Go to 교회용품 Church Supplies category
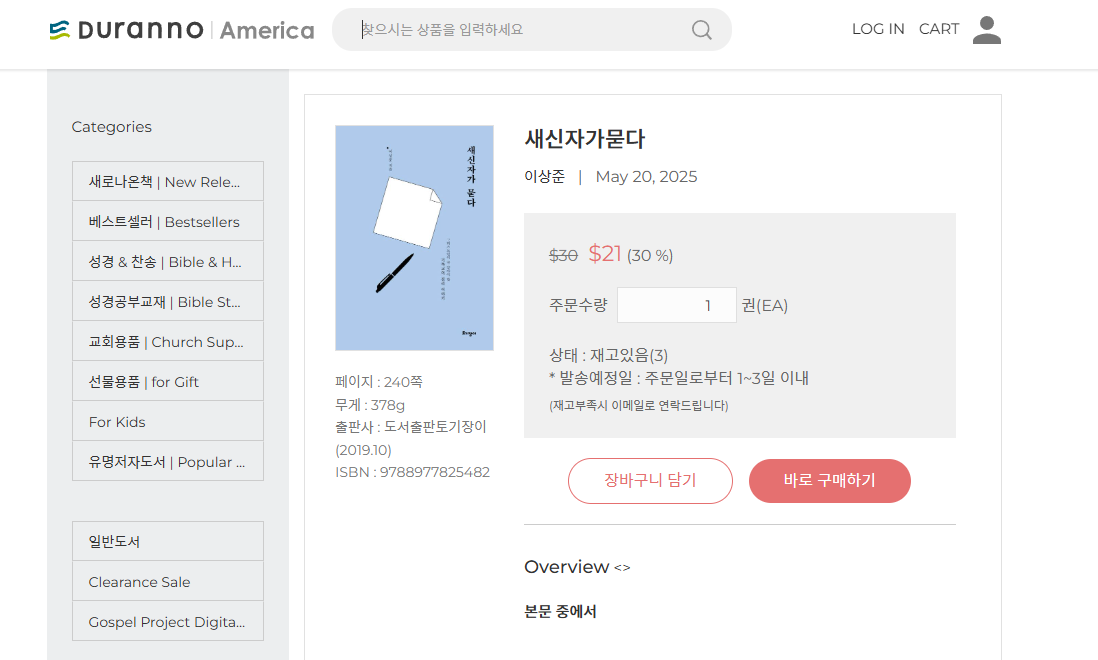 click(x=168, y=341)
